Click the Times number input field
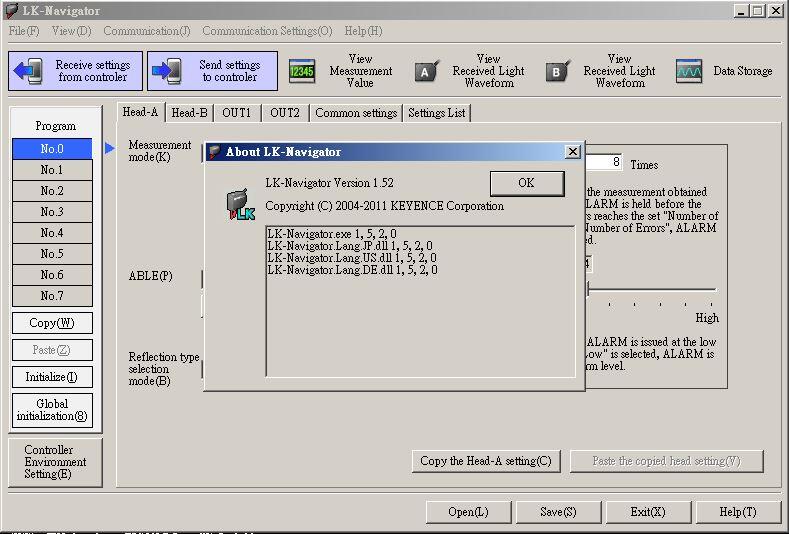This screenshot has height=534, width=789. point(604,162)
